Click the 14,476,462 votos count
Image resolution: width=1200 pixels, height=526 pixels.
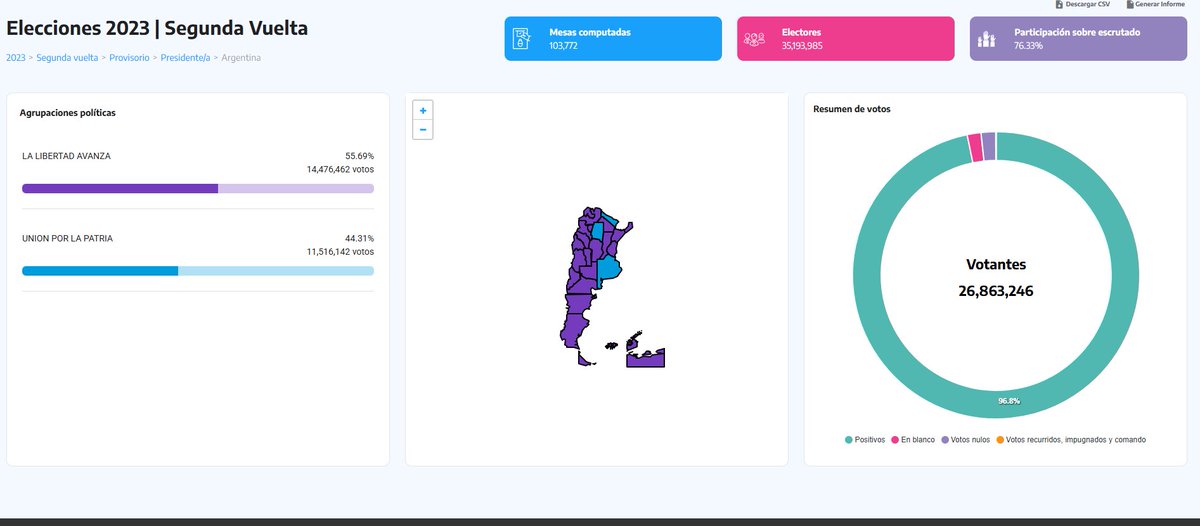pos(340,169)
